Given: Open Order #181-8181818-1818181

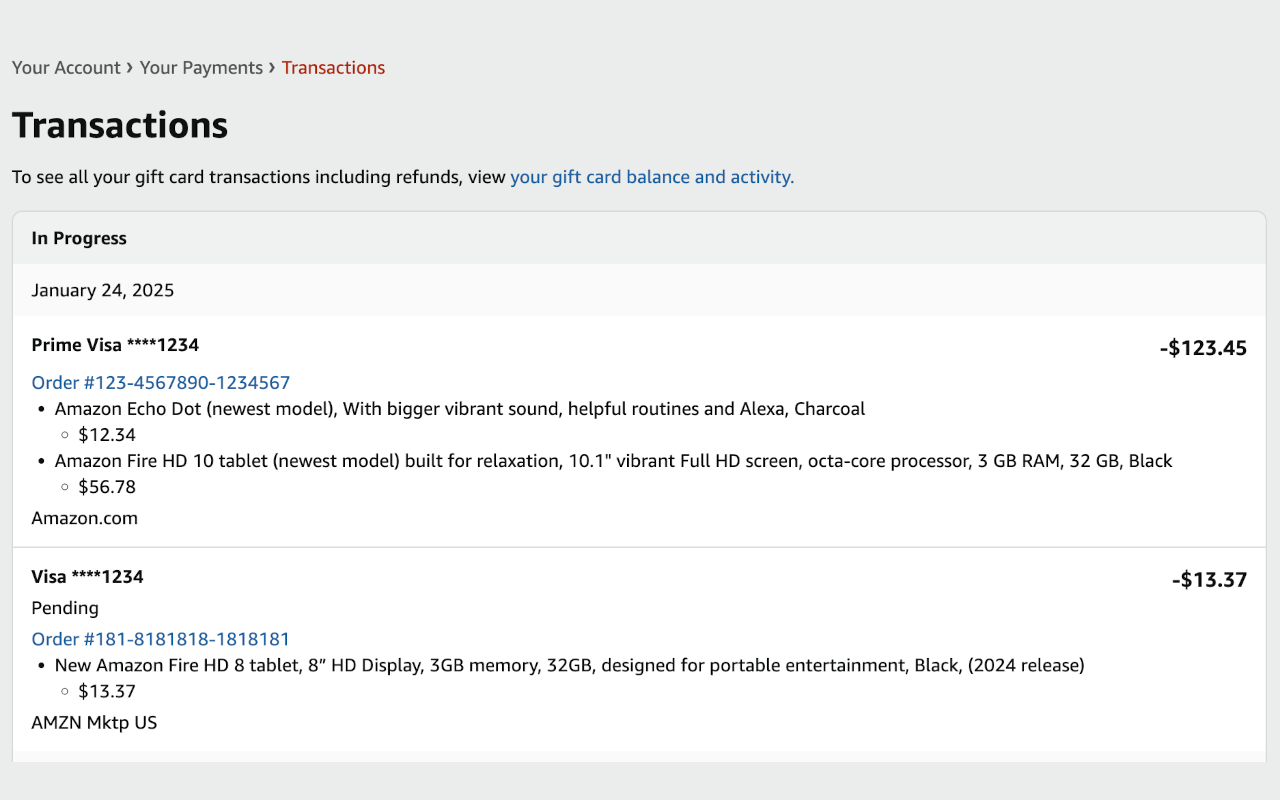Looking at the screenshot, I should (x=161, y=639).
